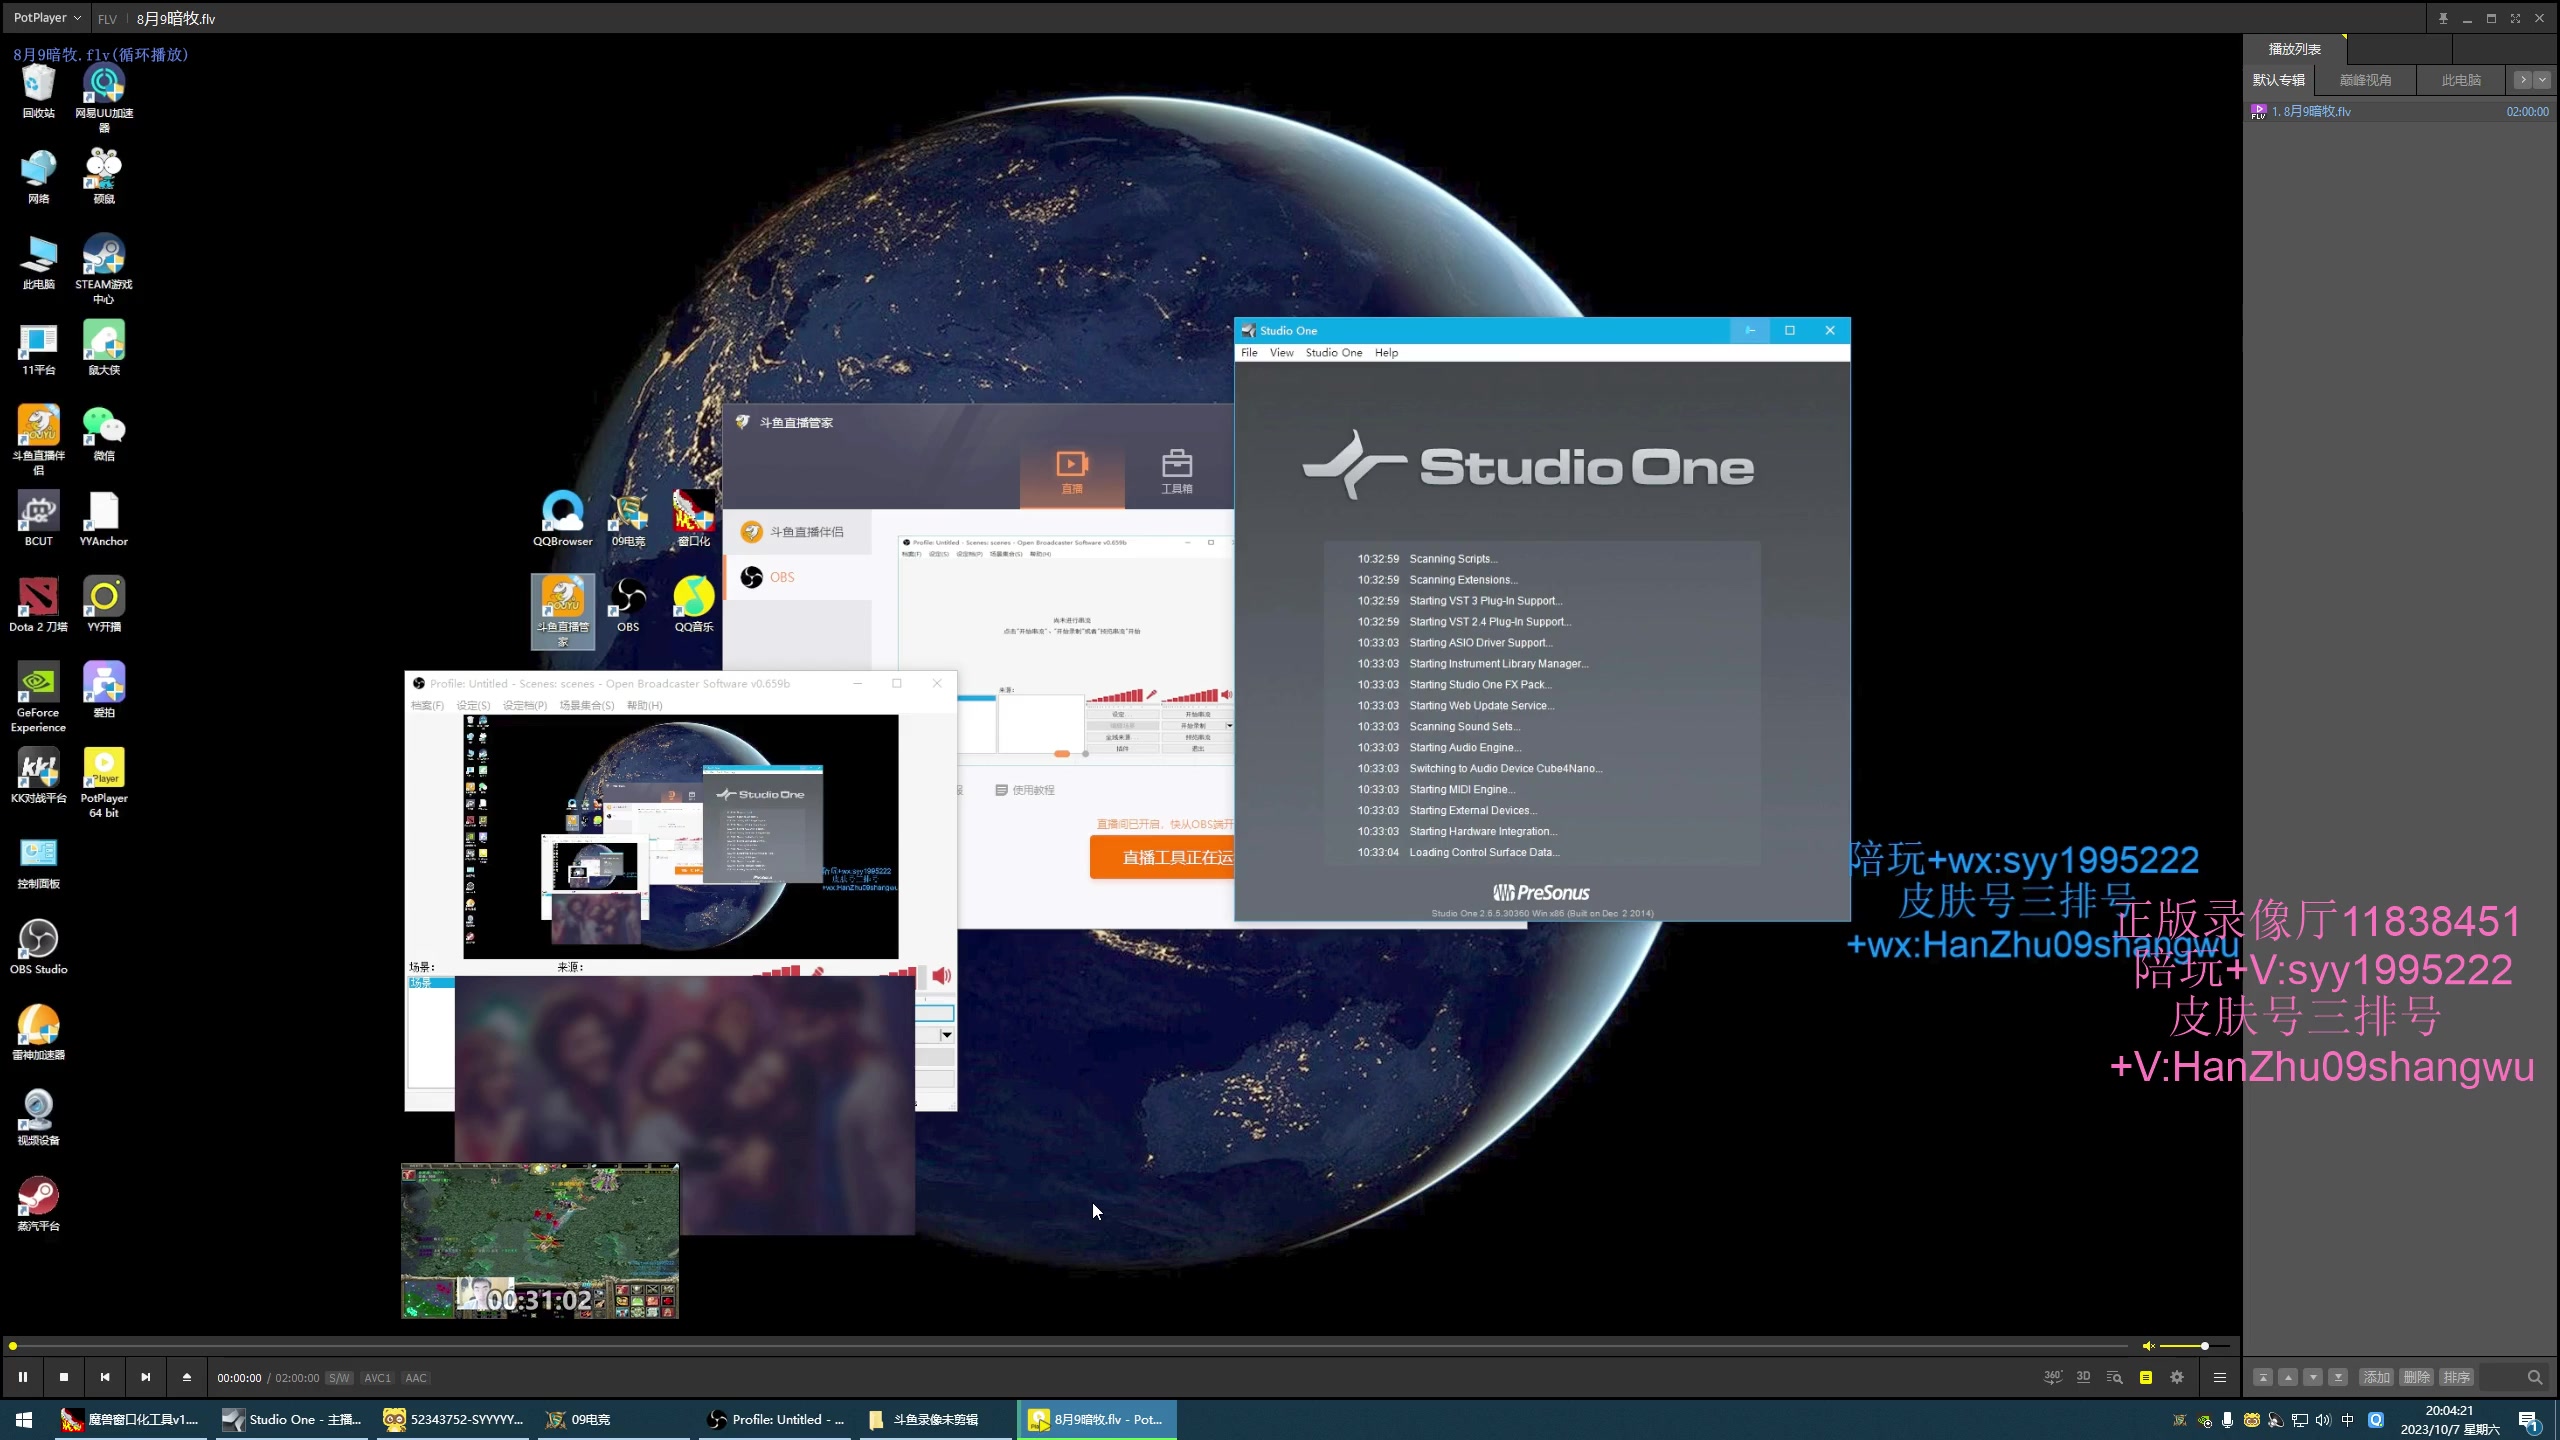Open the chapter/bookmark search icon

2114,1377
